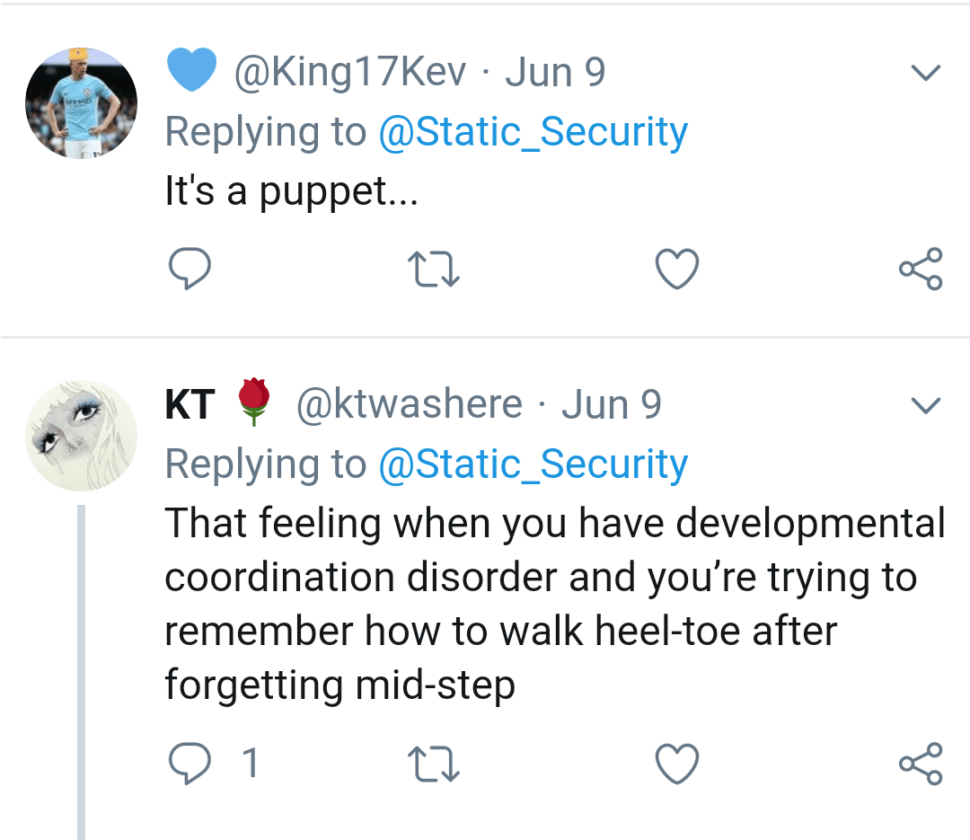Screen dimensions: 970x840
Task: Open KT's sketched eyes avatar
Action: tap(80, 435)
